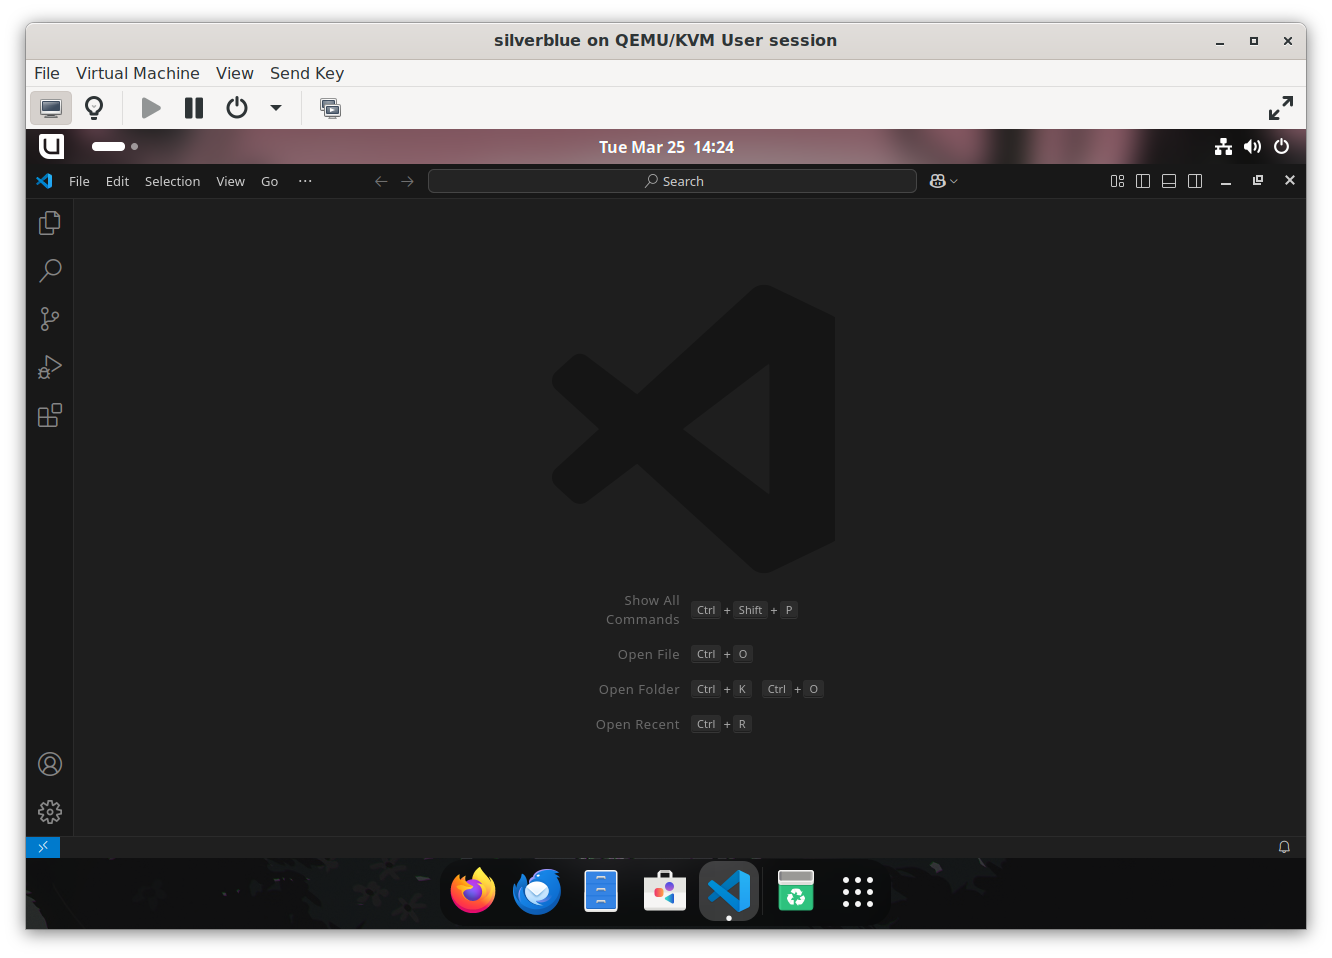1332x958 pixels.
Task: Power on the virtual machine
Action: [151, 108]
